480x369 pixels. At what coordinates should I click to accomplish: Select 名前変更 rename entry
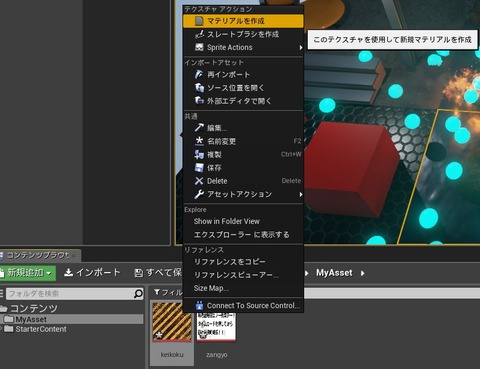[243, 141]
